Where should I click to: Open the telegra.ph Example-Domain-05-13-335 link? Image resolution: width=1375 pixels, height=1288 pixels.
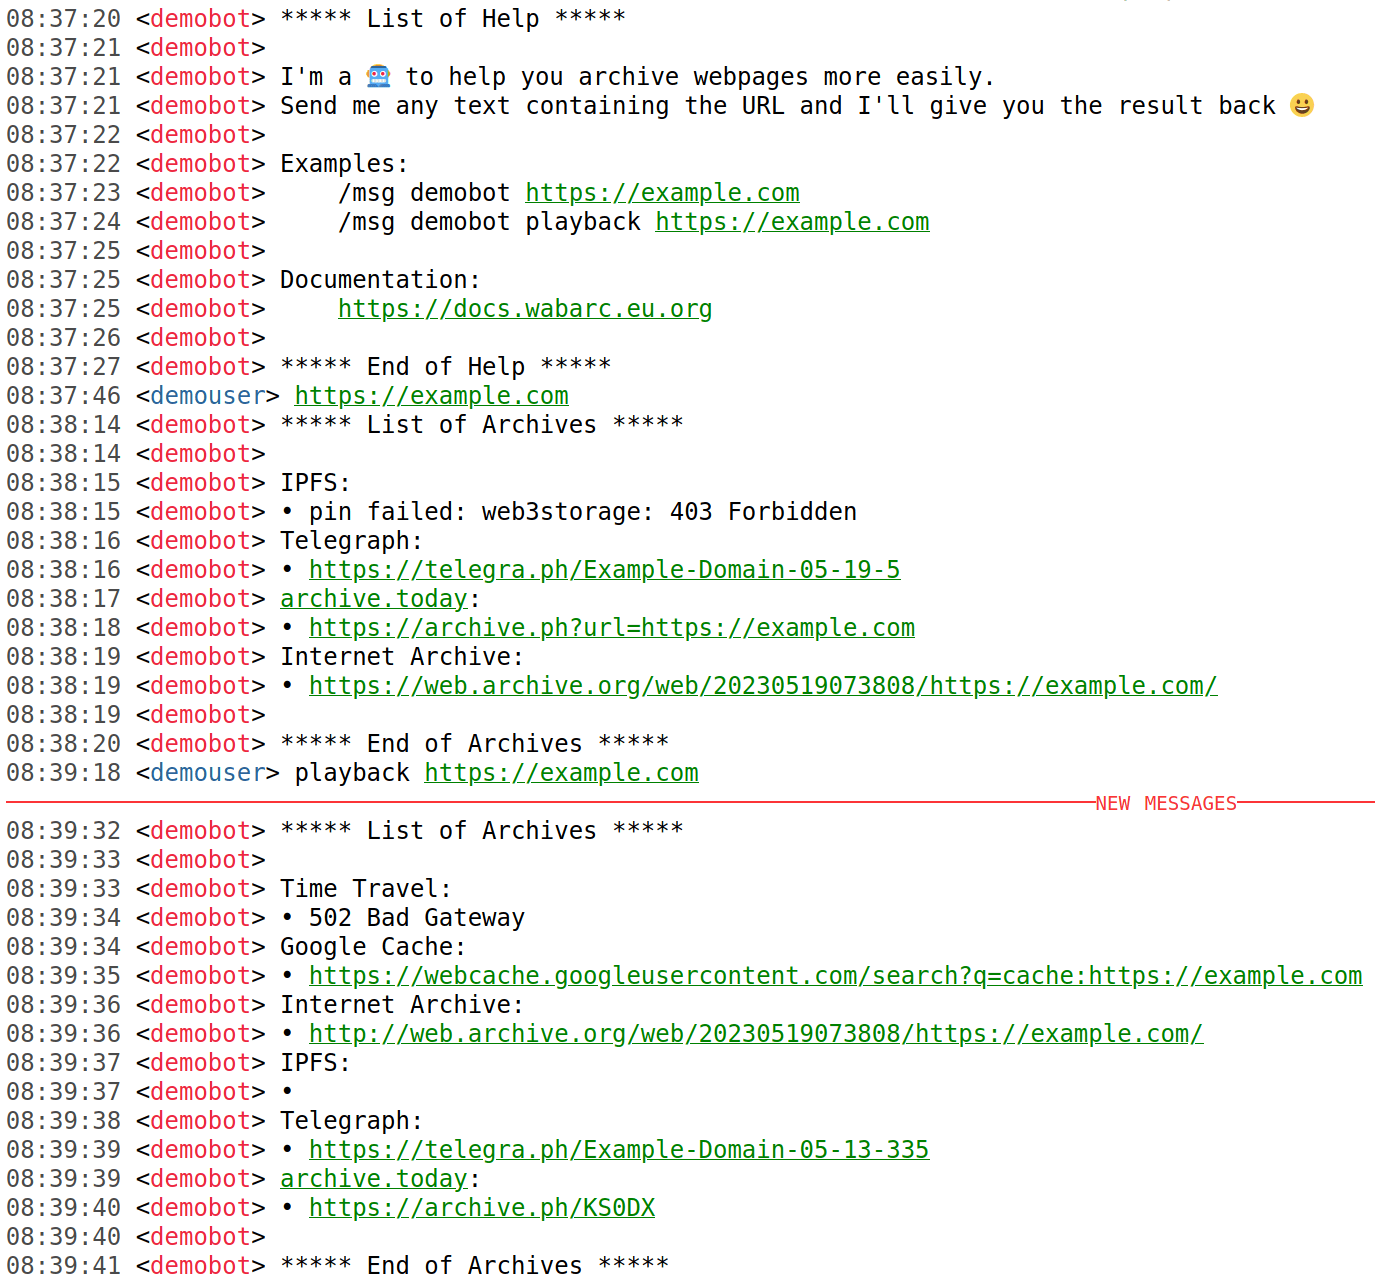pos(618,1149)
